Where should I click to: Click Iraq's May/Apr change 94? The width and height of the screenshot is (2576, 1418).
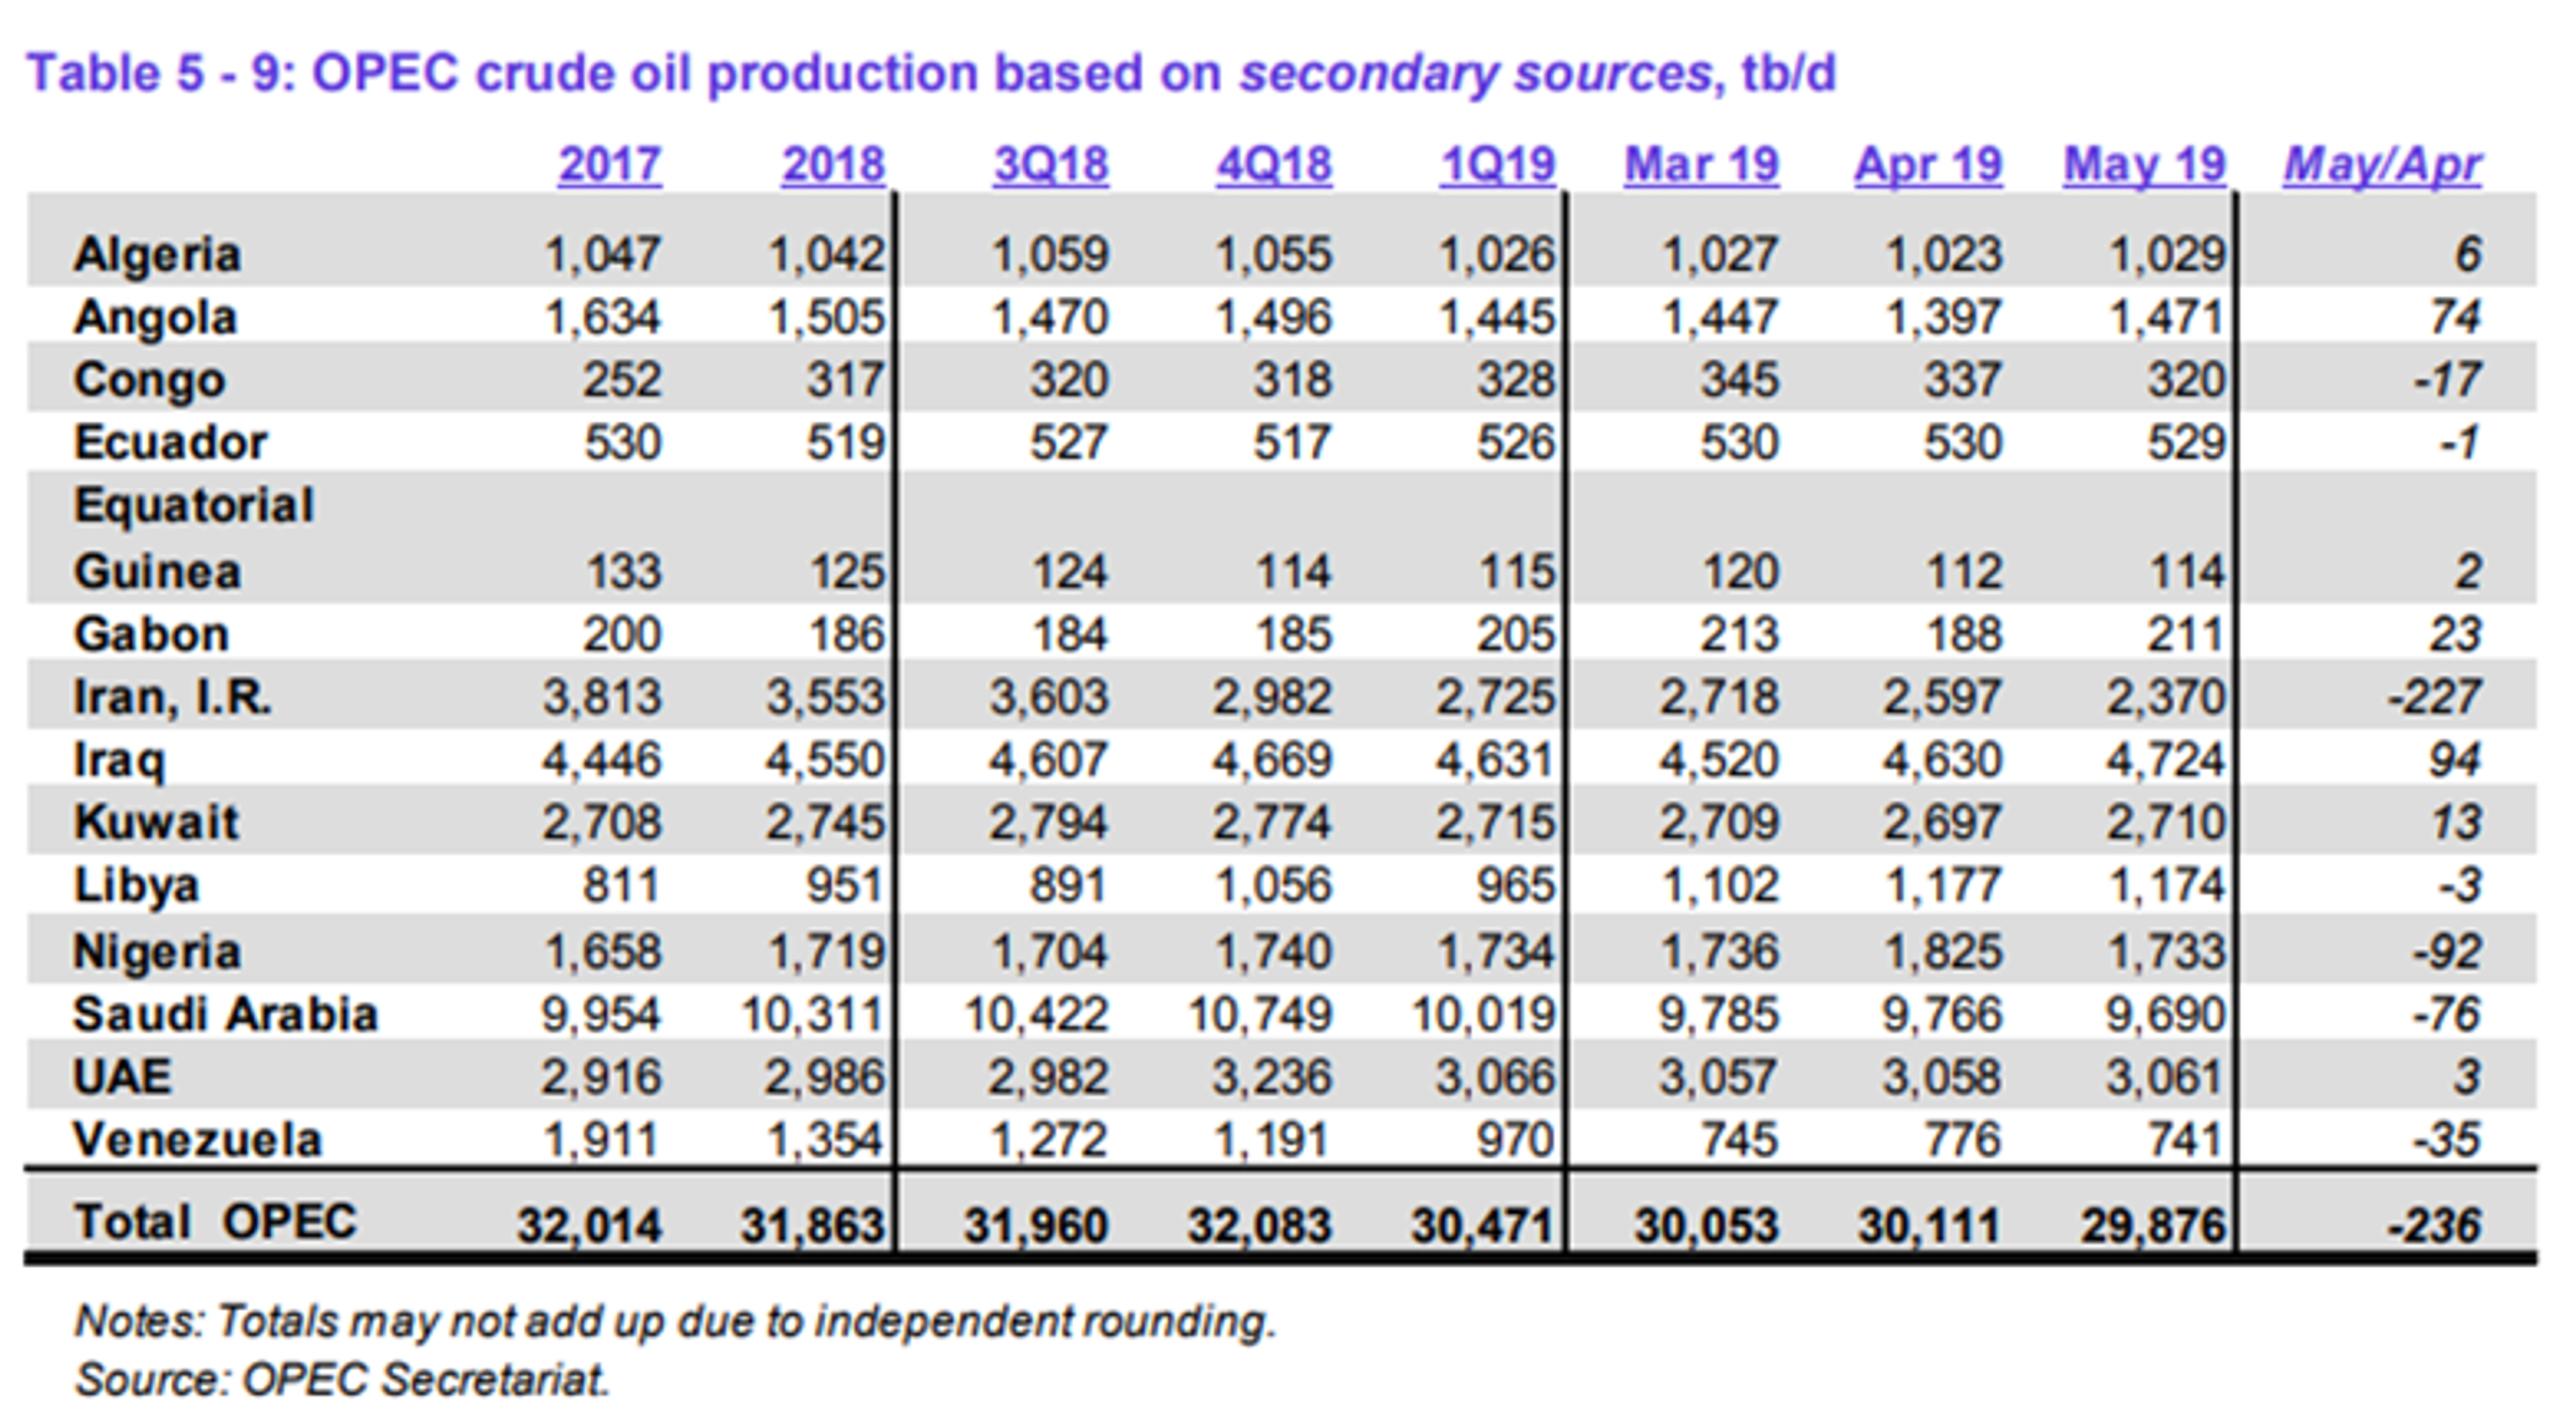(2454, 761)
